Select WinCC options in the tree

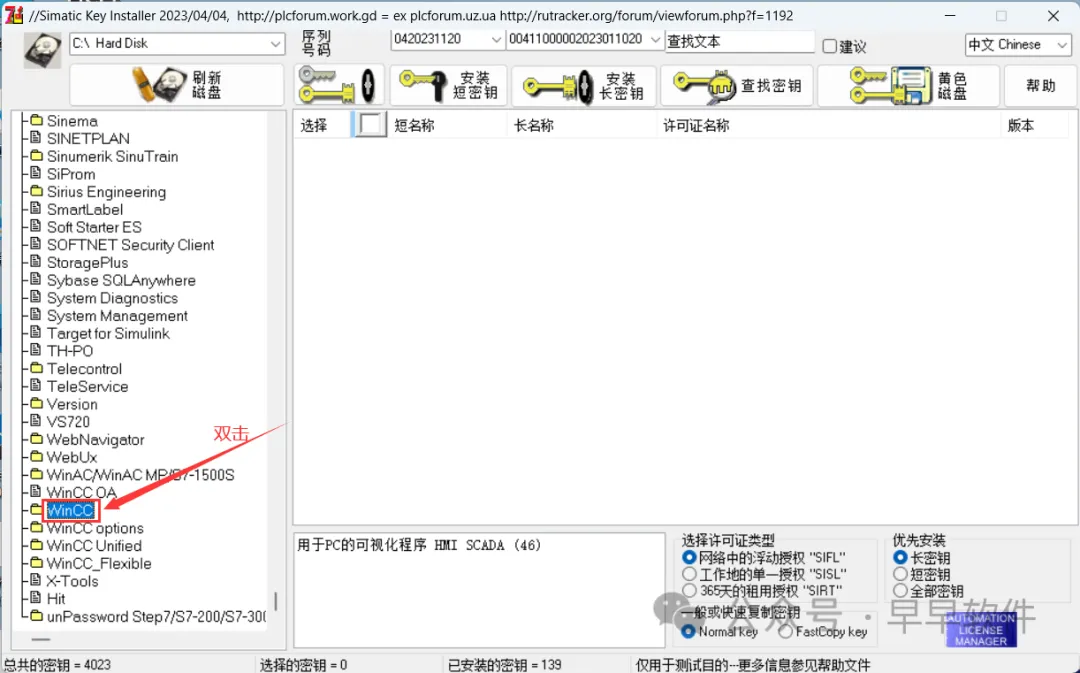pyautogui.click(x=95, y=528)
